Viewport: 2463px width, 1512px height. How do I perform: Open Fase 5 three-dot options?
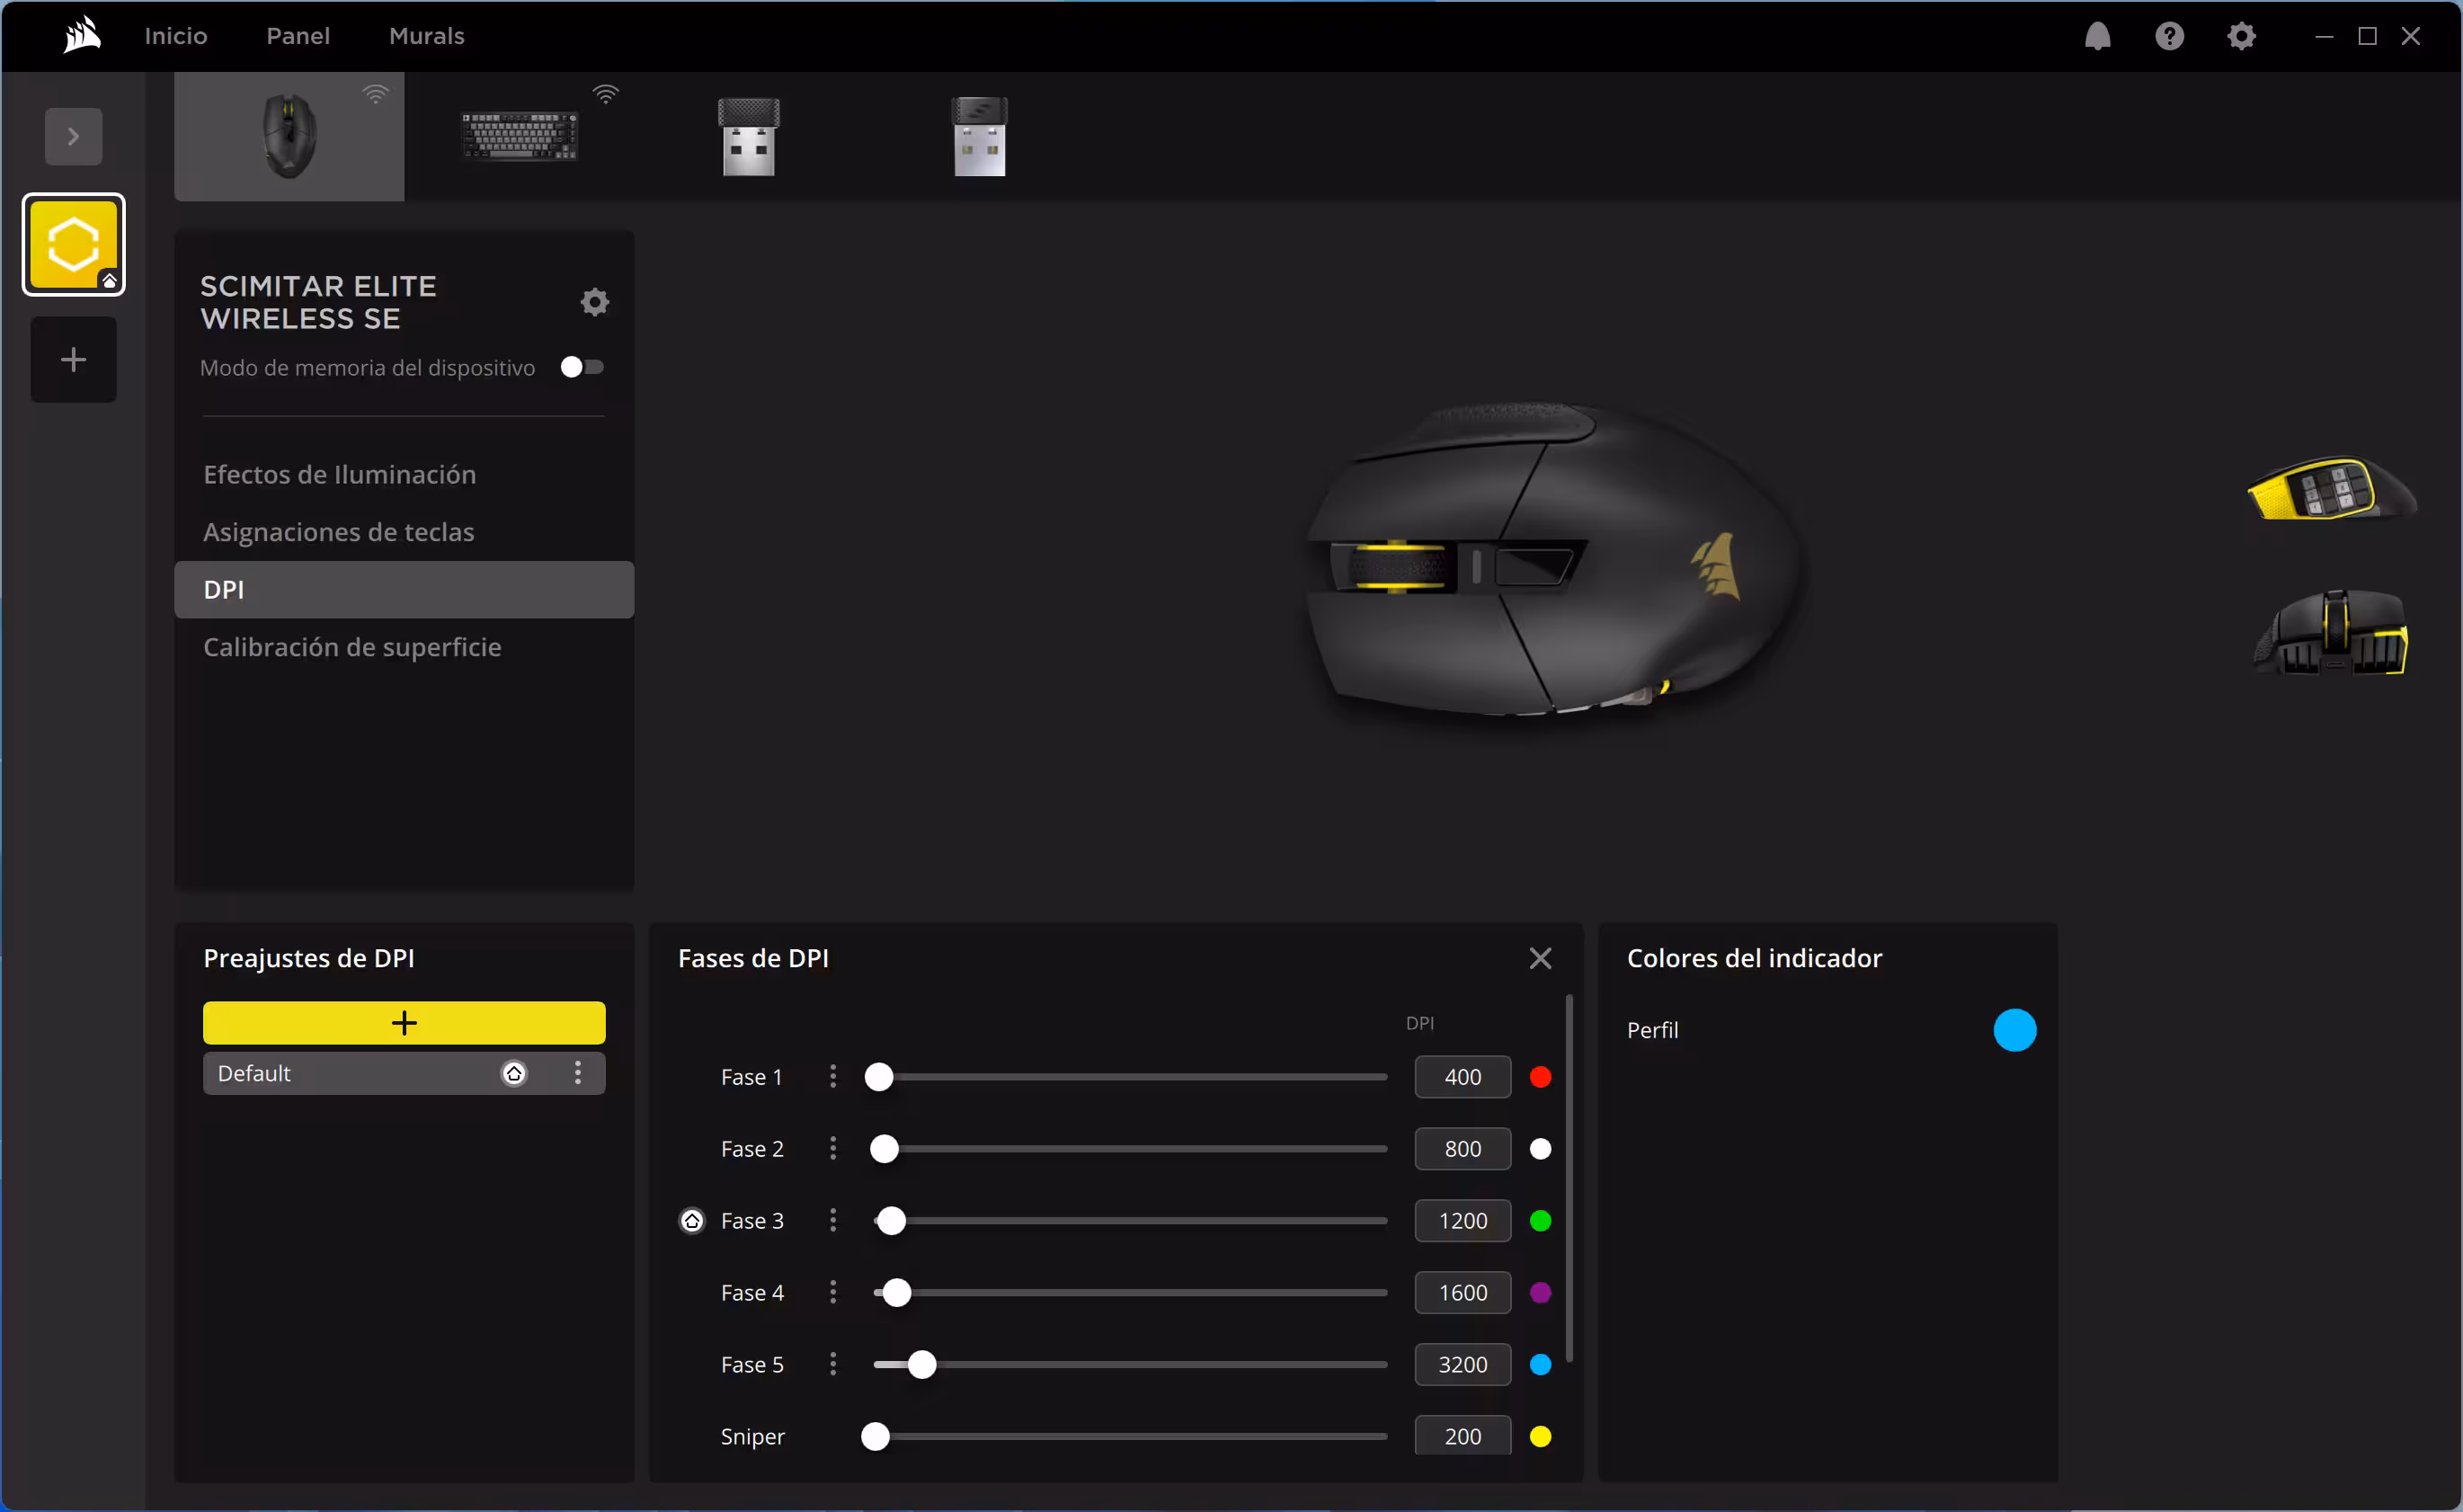pos(833,1365)
